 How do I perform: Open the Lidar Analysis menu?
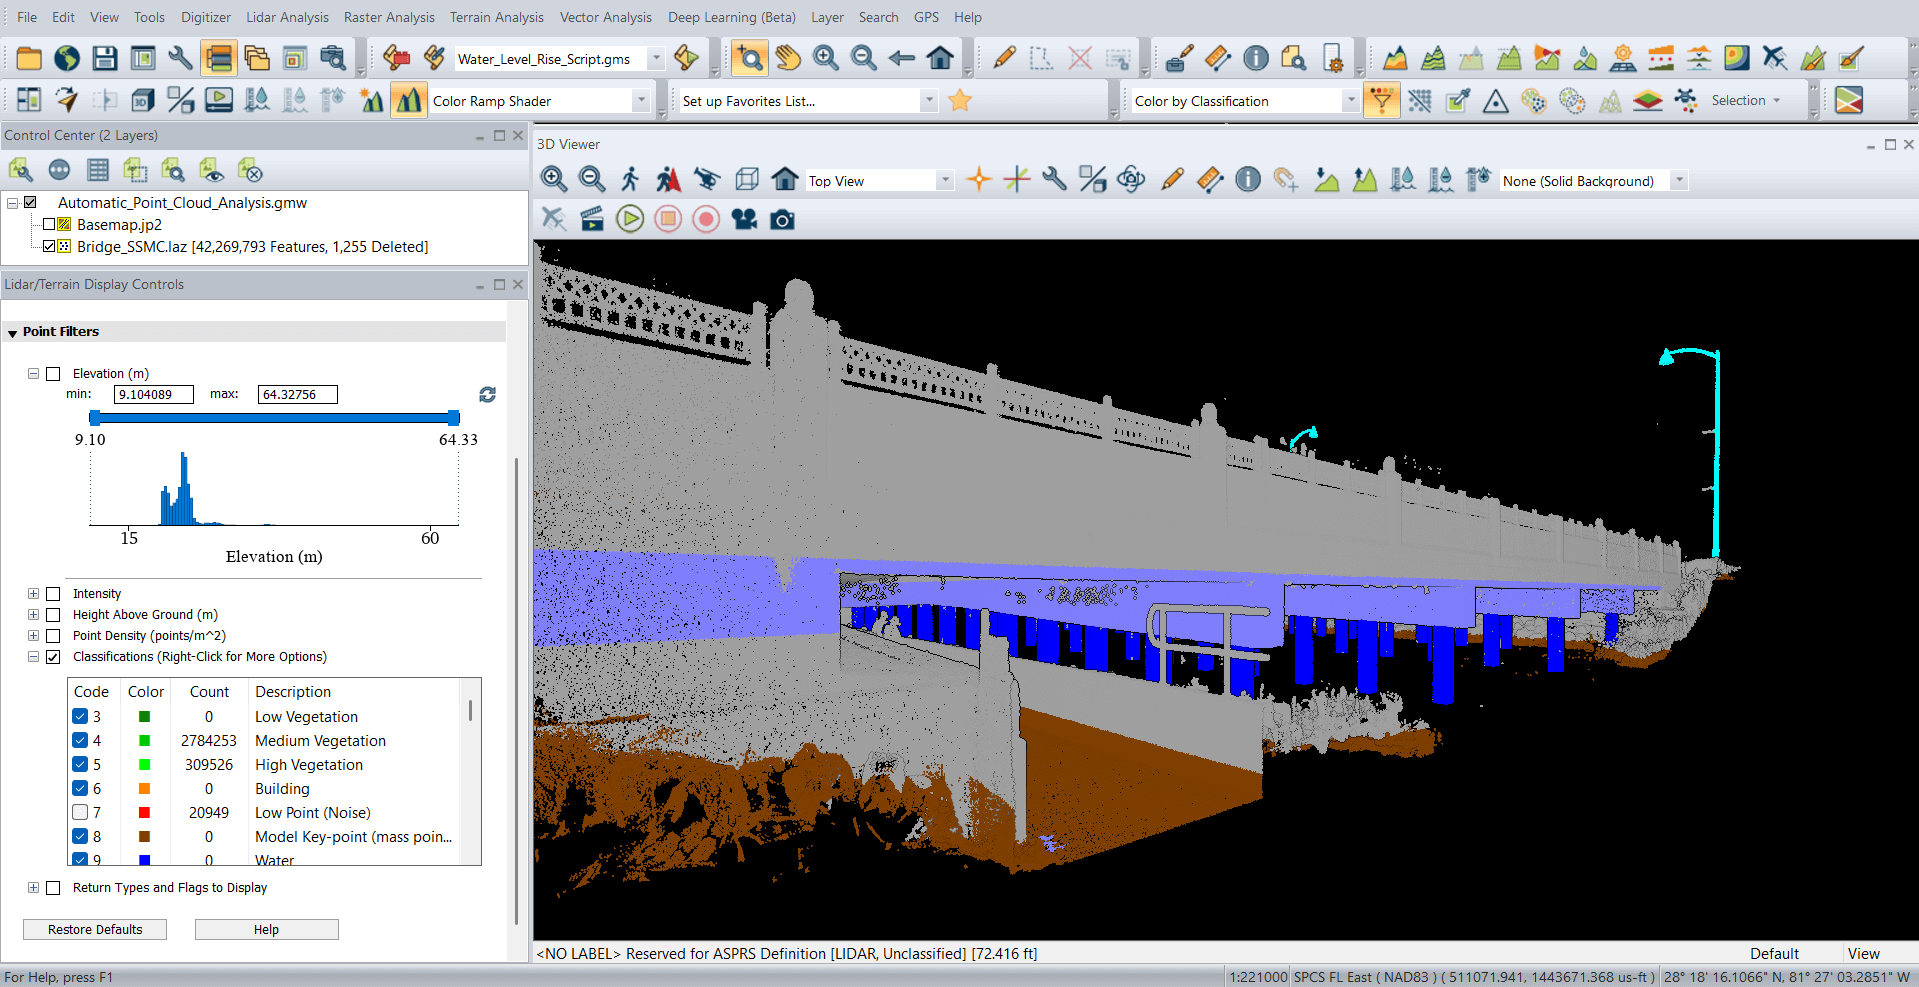click(287, 17)
